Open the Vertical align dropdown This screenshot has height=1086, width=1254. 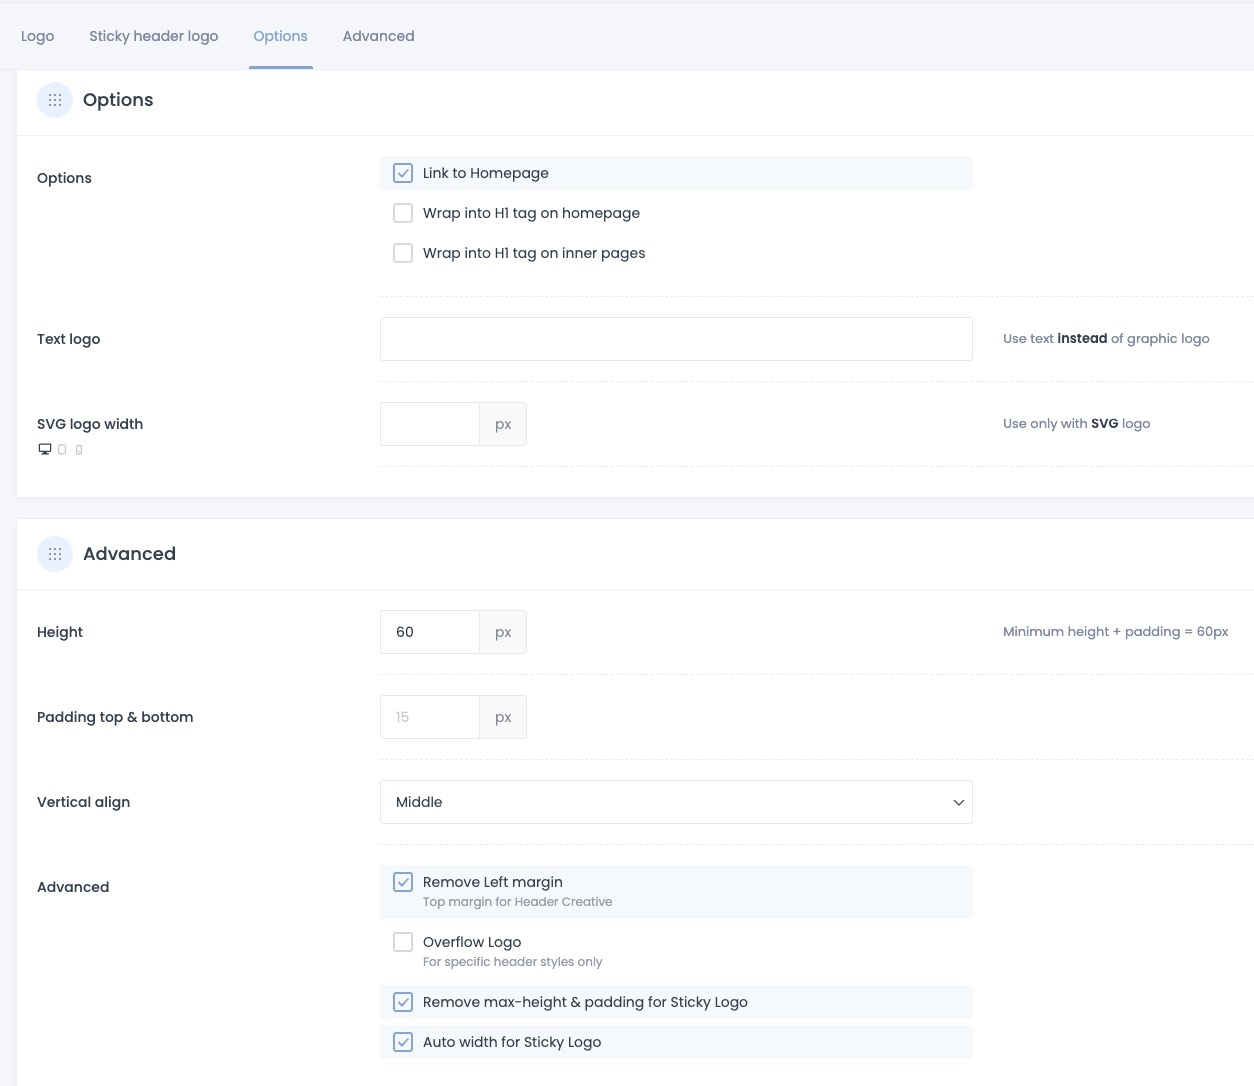[x=676, y=802]
